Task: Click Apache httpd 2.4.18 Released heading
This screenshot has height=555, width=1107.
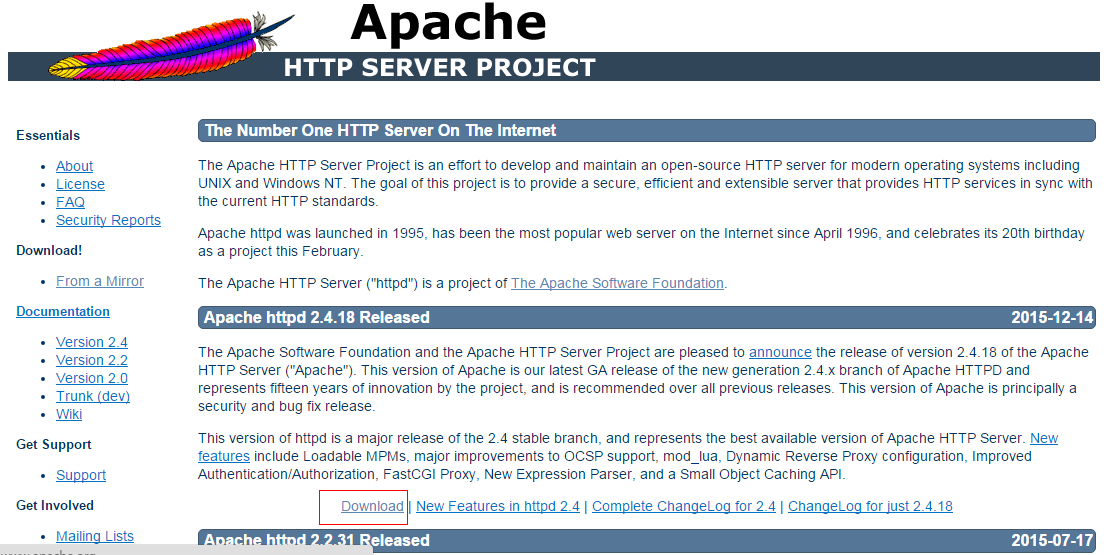Action: click(317, 318)
